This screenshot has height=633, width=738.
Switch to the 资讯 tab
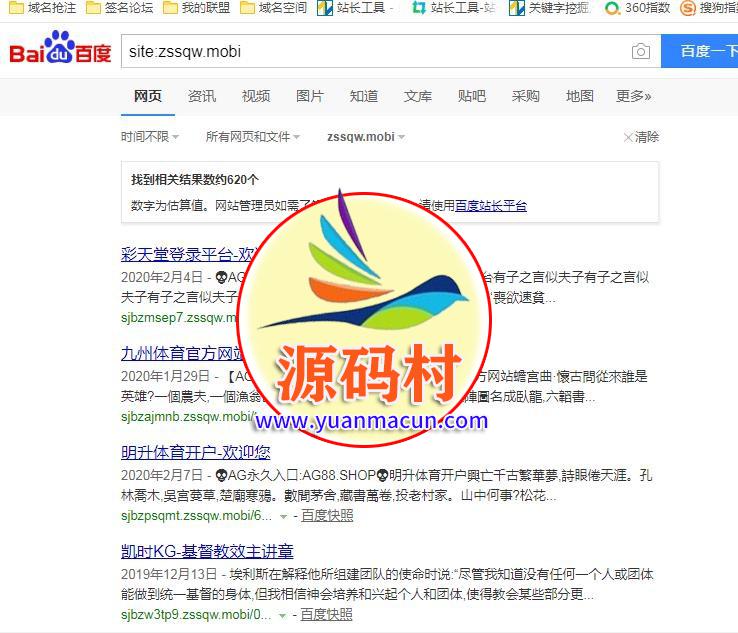202,96
